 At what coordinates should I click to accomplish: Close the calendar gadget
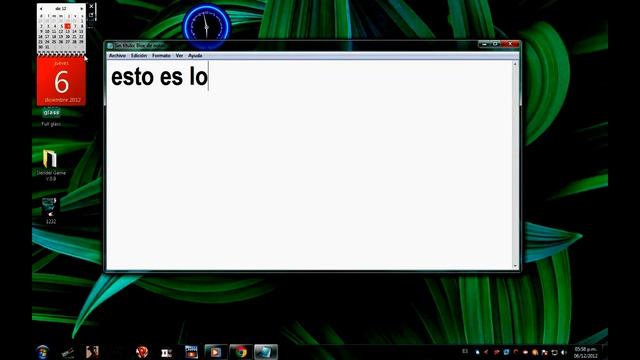point(91,7)
